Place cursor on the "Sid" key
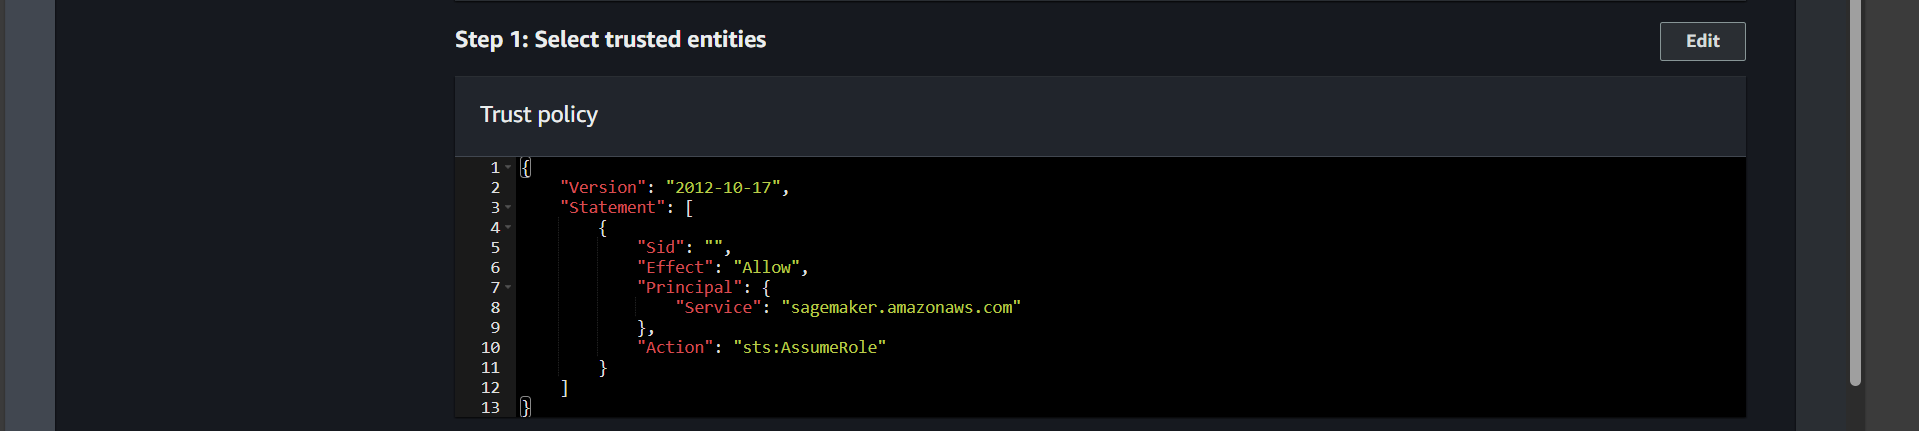 point(660,248)
